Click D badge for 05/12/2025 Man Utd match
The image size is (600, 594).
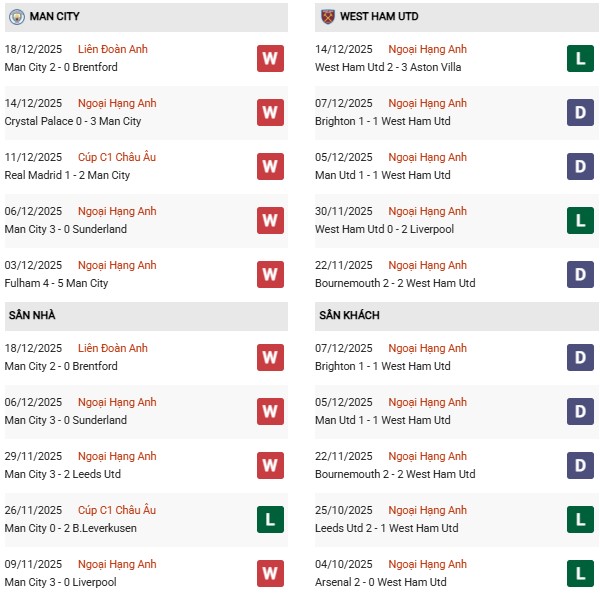(580, 166)
